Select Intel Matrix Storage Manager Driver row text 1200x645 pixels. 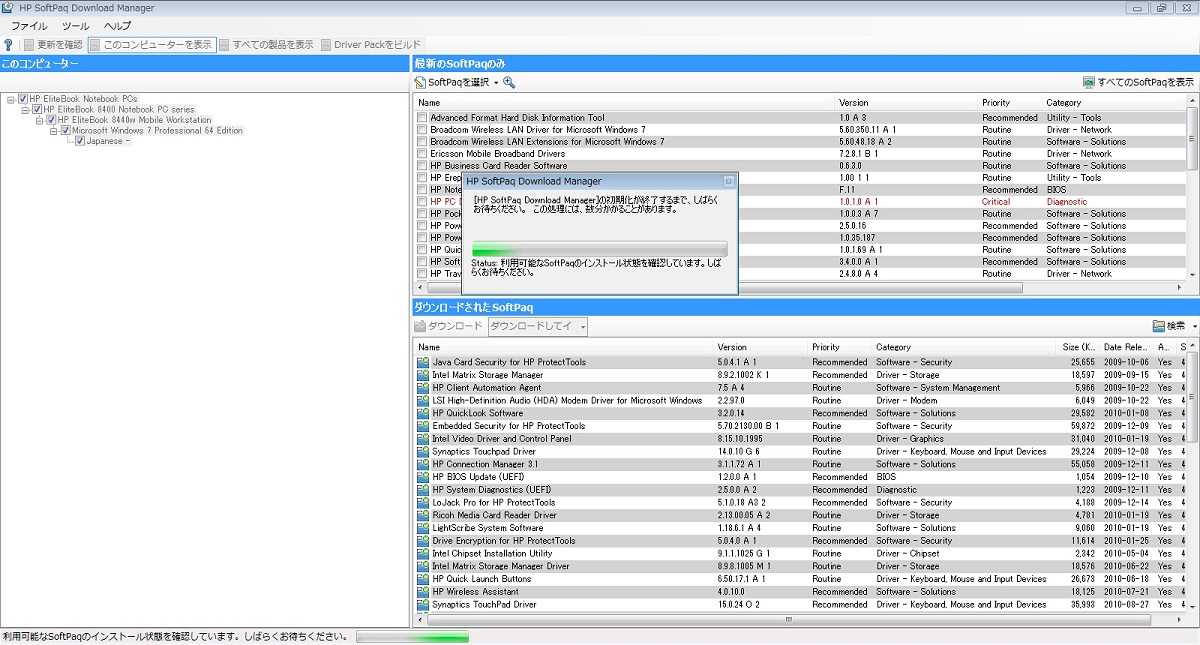[501, 566]
